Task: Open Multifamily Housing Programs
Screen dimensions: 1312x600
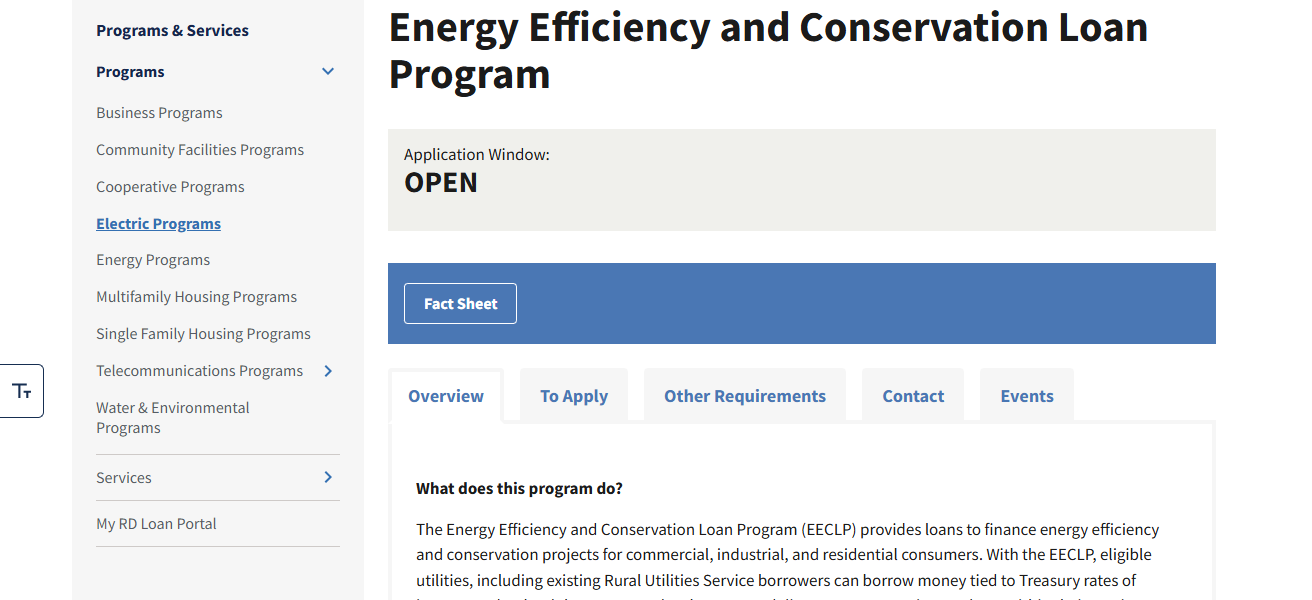Action: coord(196,296)
